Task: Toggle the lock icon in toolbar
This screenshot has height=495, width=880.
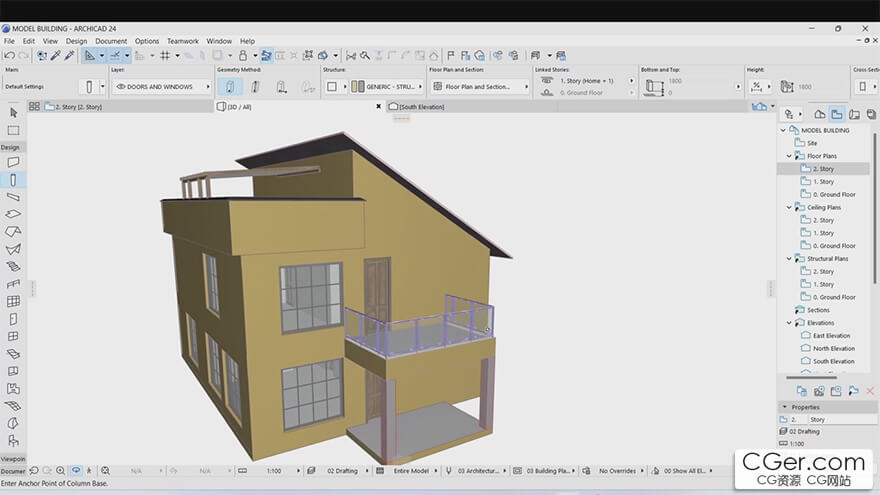Action: [243, 56]
